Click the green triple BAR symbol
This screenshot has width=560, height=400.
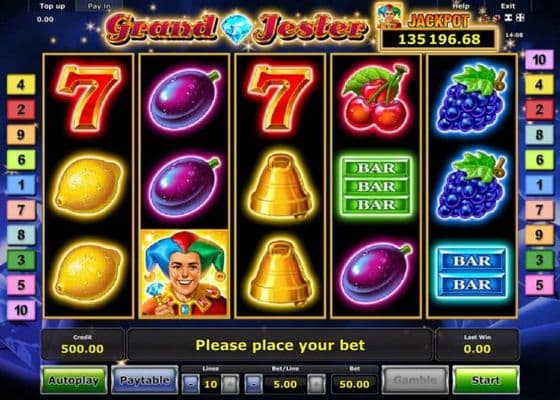(376, 186)
